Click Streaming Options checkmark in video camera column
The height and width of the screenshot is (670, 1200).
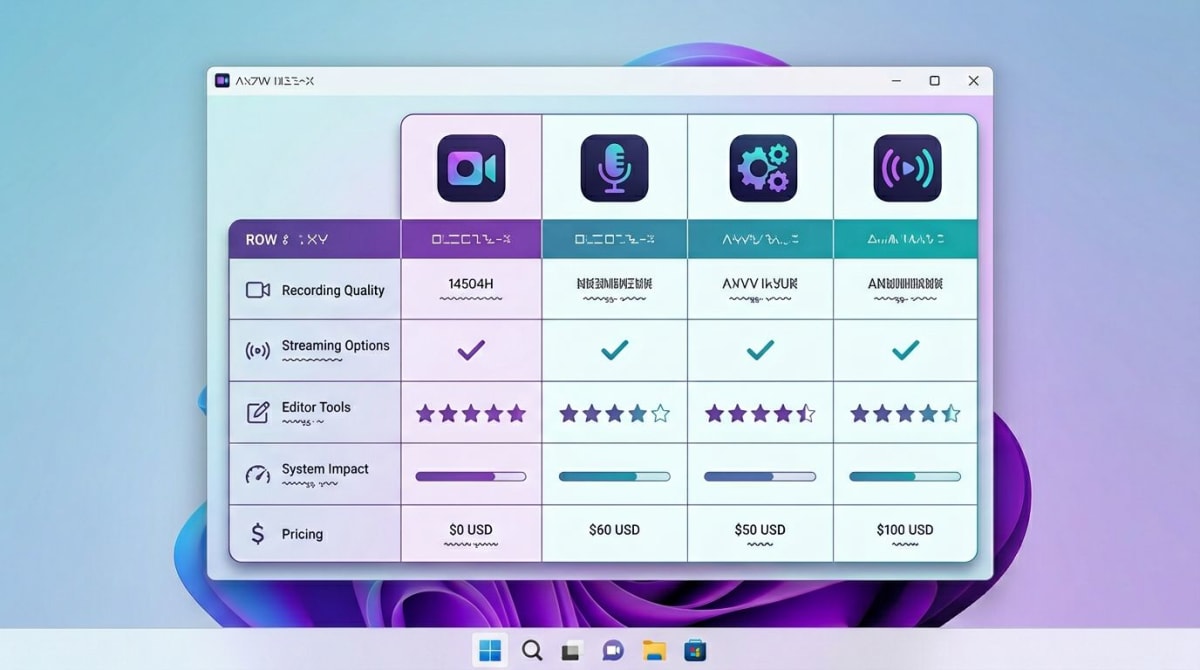point(471,350)
